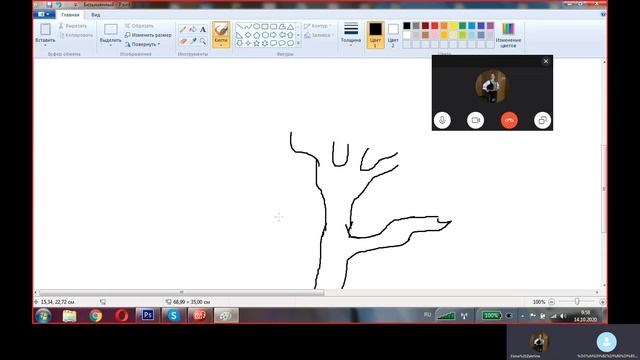Select the Eraser tool
This screenshot has width=640, height=360.
182,41
